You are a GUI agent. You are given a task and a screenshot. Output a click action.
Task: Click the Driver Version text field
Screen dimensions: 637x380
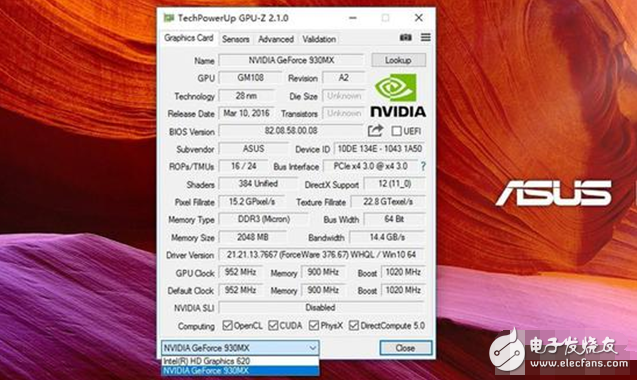[321, 255]
